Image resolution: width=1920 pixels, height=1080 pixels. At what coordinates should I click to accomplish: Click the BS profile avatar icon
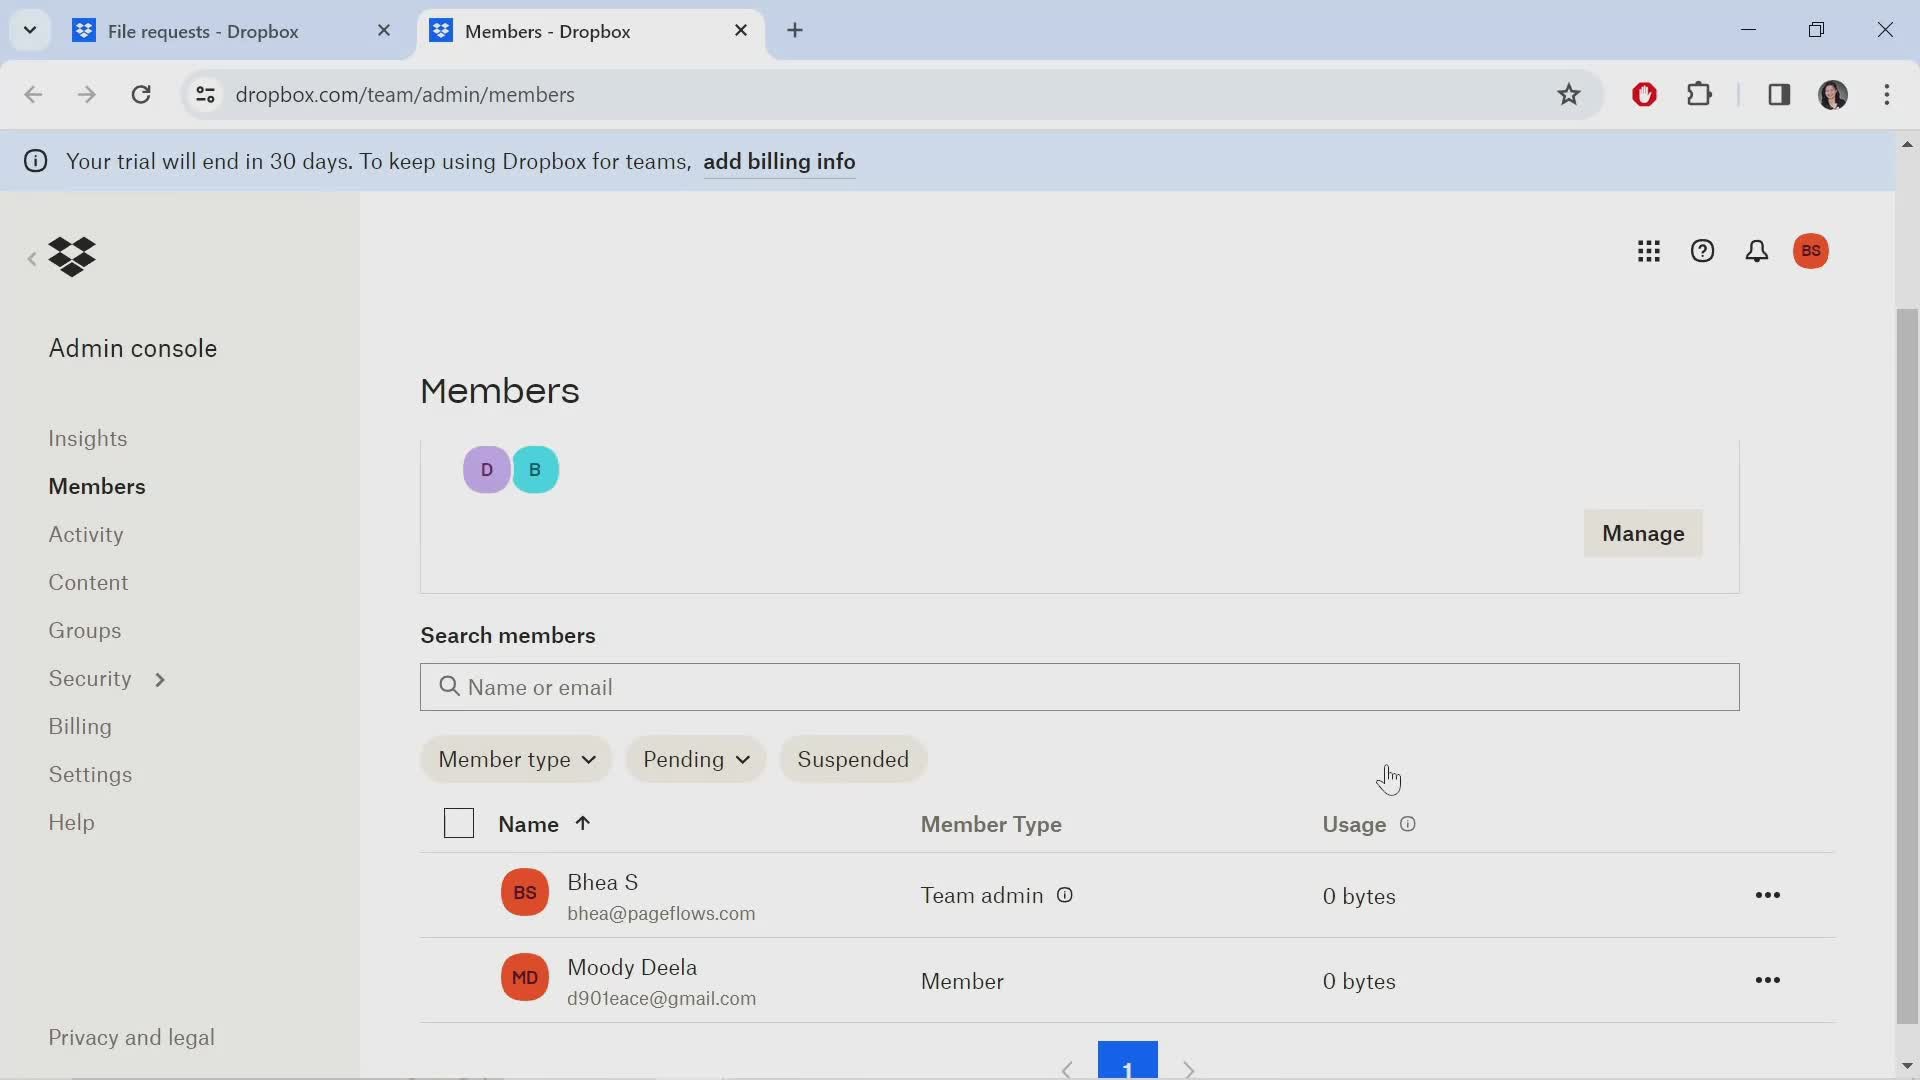coord(1812,249)
